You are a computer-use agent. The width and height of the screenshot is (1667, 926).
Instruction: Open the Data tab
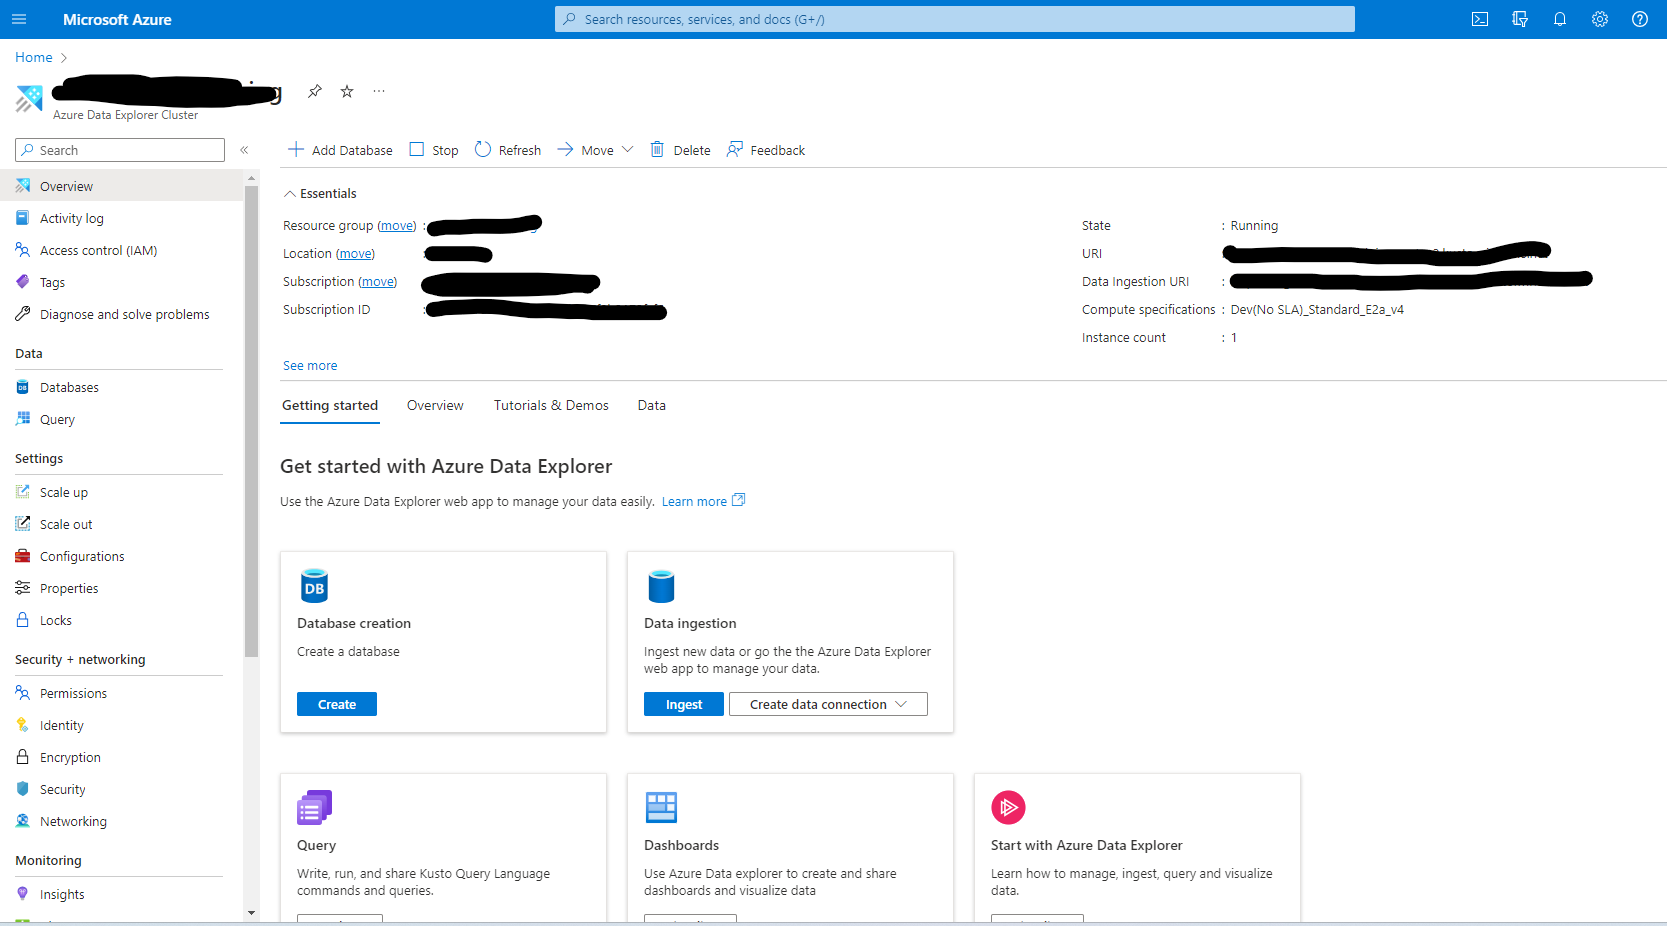[651, 405]
